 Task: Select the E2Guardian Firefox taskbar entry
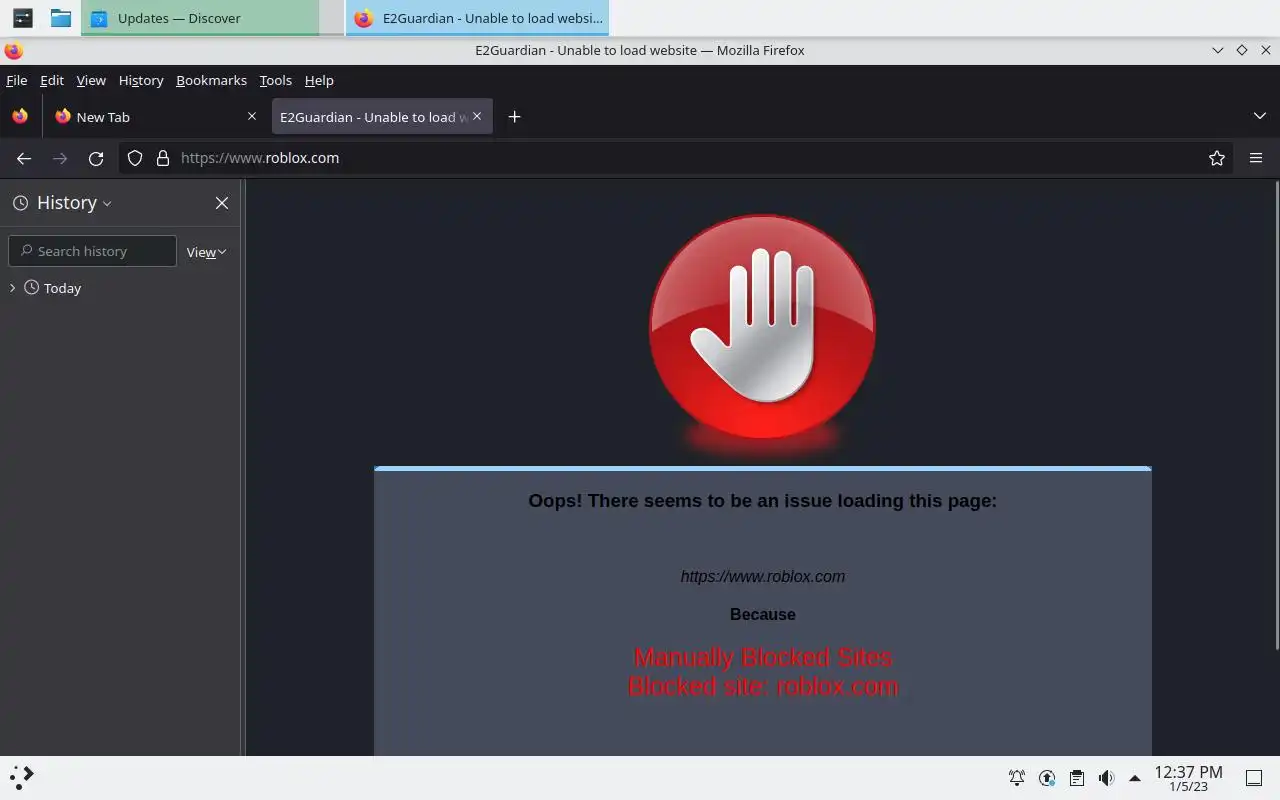pos(477,18)
